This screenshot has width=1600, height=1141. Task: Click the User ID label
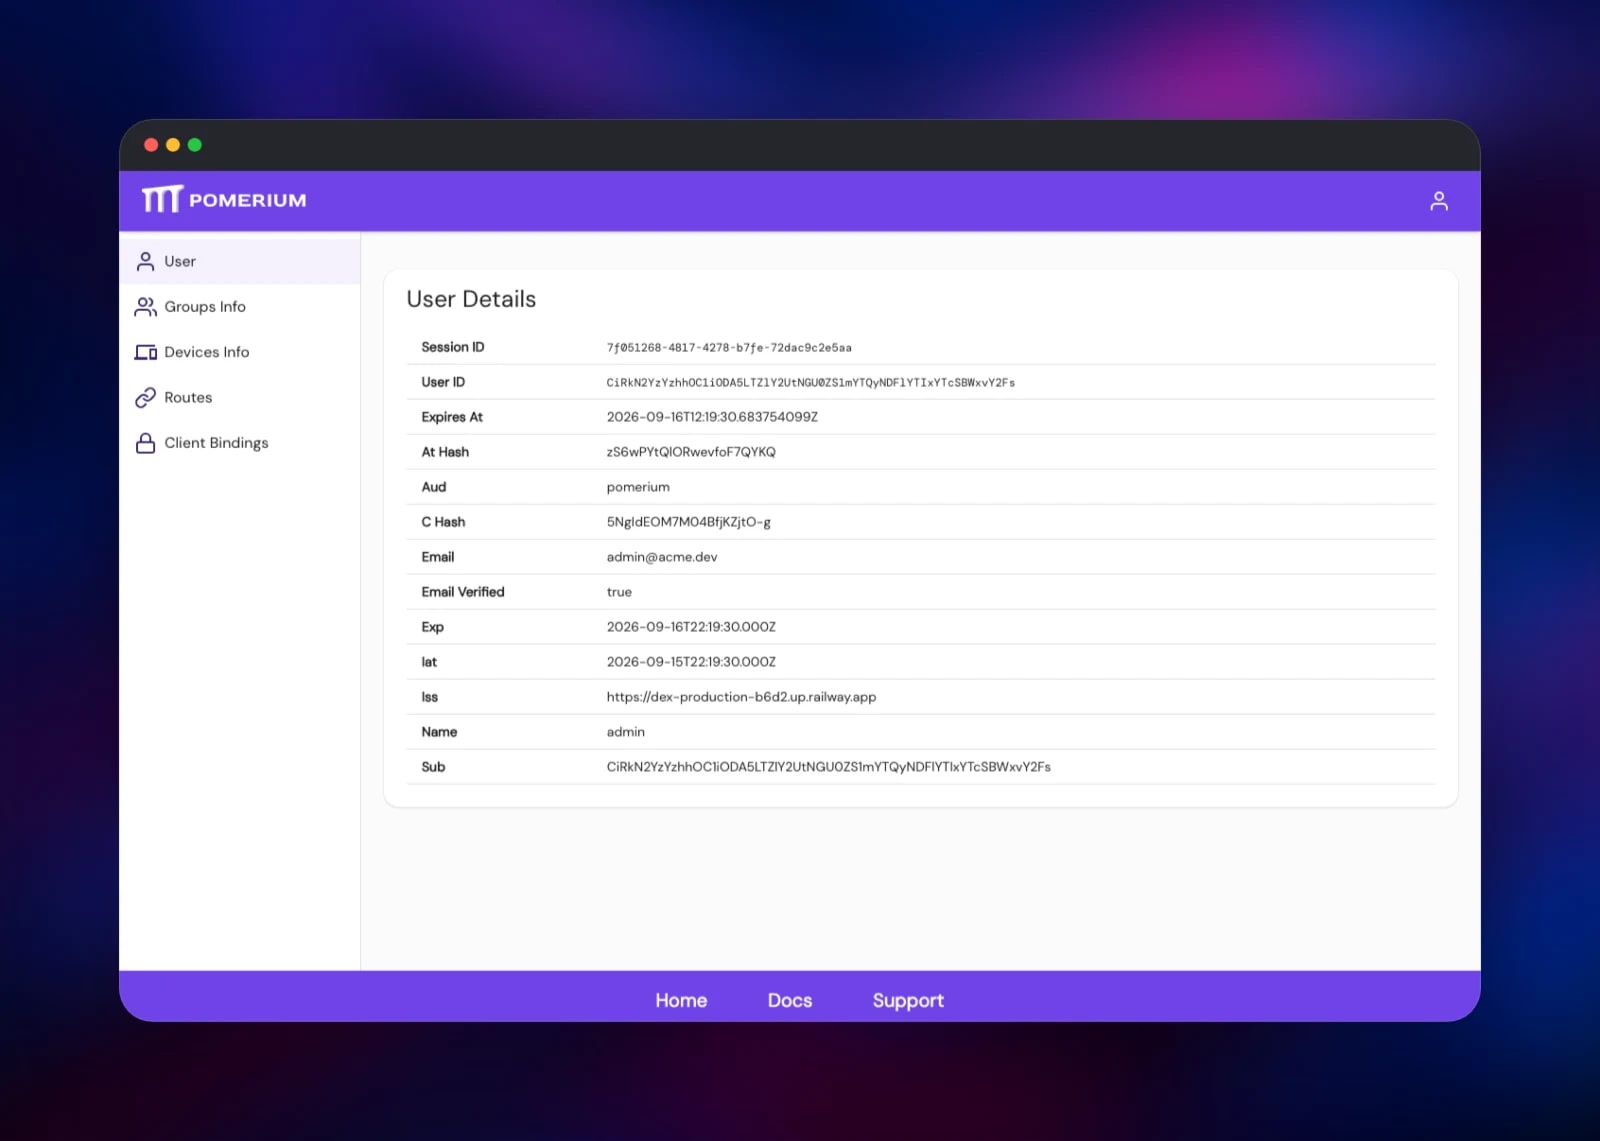(x=443, y=382)
